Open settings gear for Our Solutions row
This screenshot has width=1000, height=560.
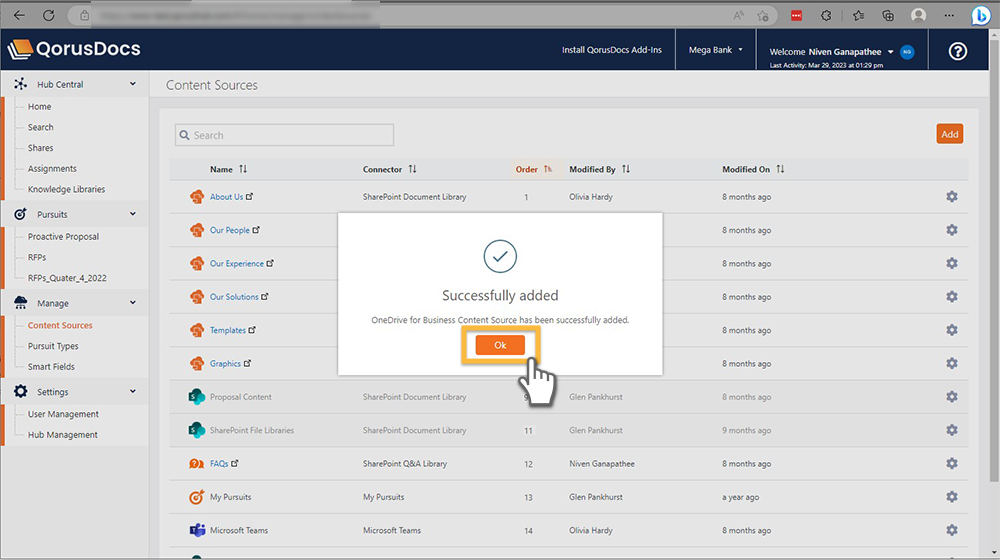pos(952,297)
